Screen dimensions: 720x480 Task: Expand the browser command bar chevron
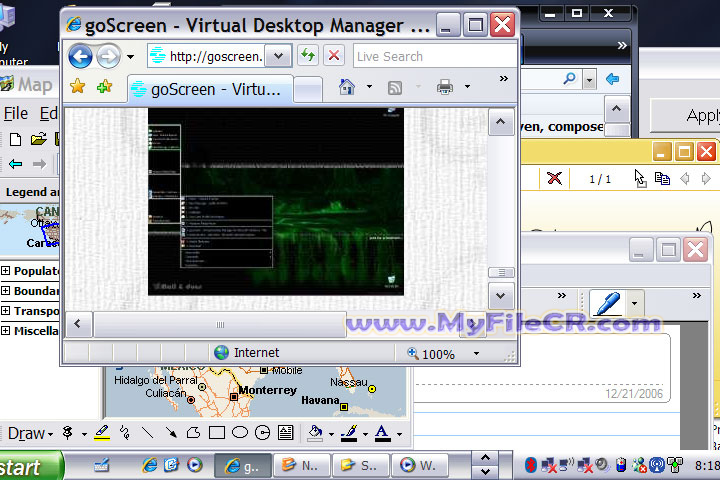(504, 79)
